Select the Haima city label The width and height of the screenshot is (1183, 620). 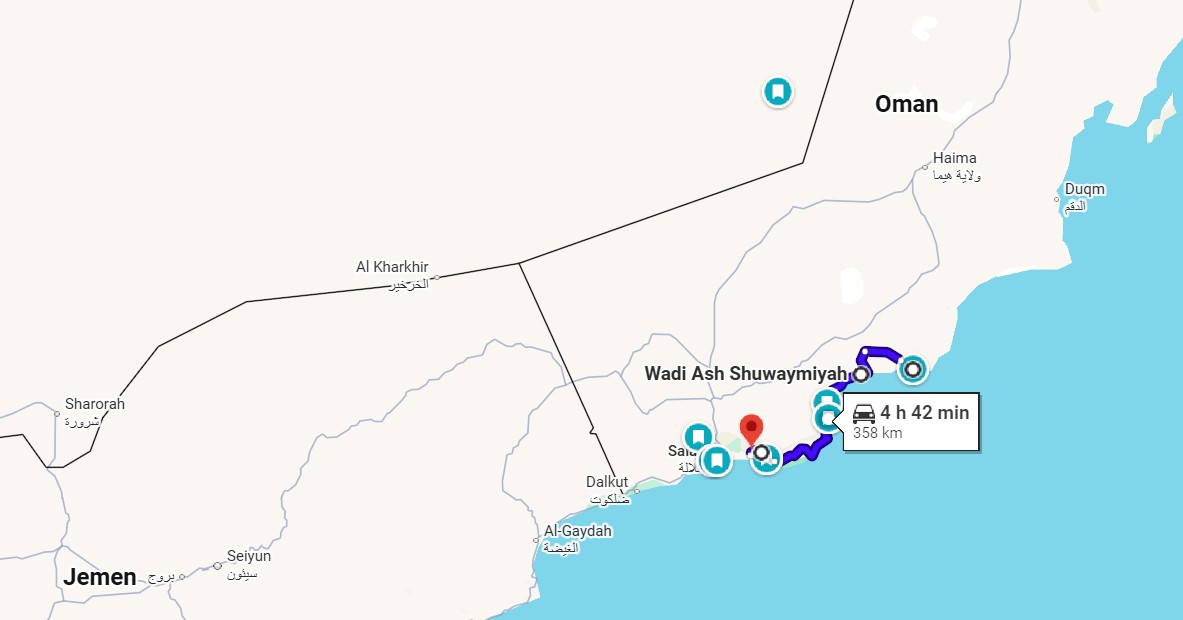pyautogui.click(x=954, y=158)
